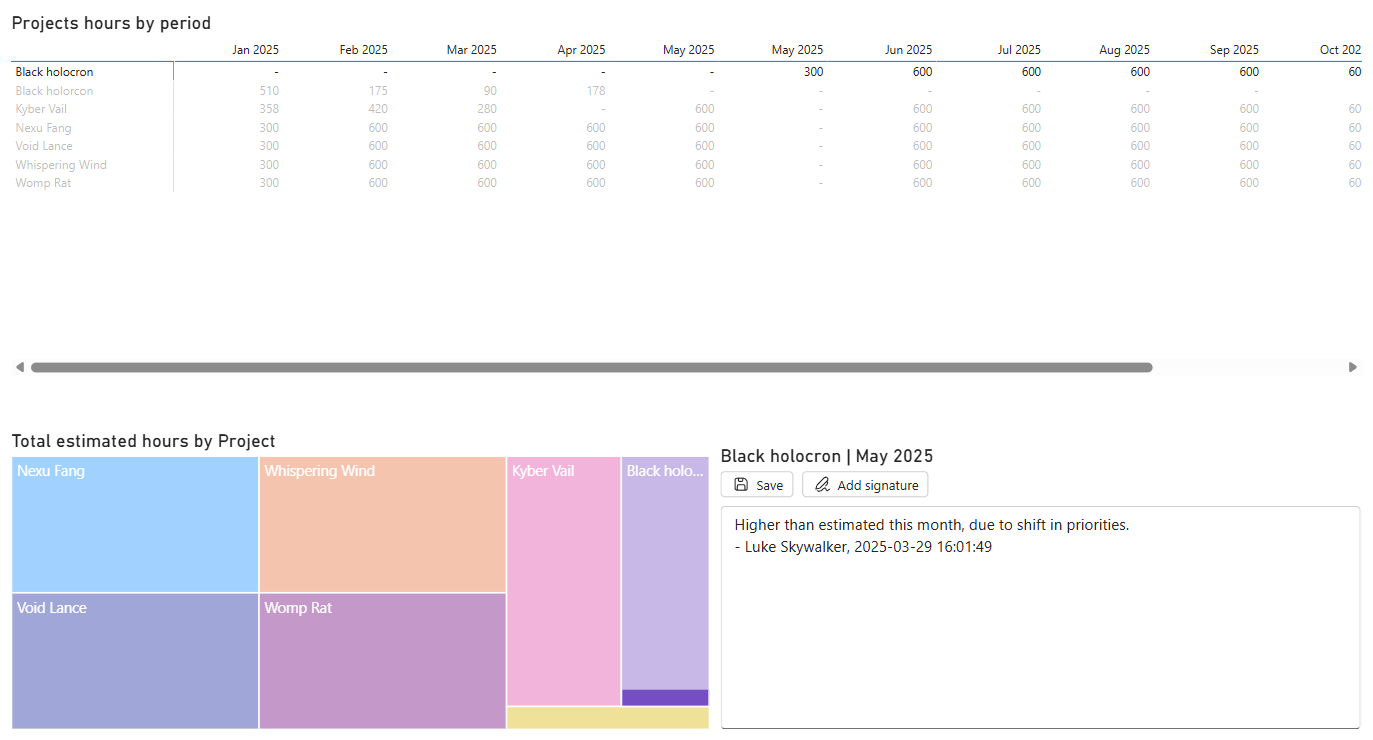This screenshot has height=740, width=1373.
Task: Select the Nexu Fang treemap tile
Action: [x=135, y=525]
